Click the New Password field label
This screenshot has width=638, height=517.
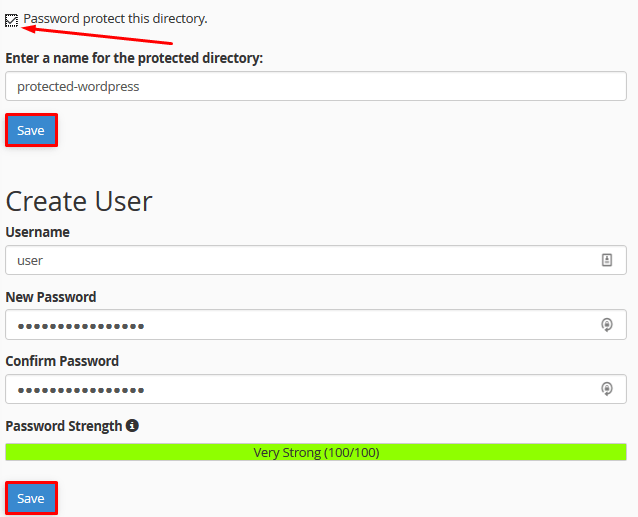51,297
